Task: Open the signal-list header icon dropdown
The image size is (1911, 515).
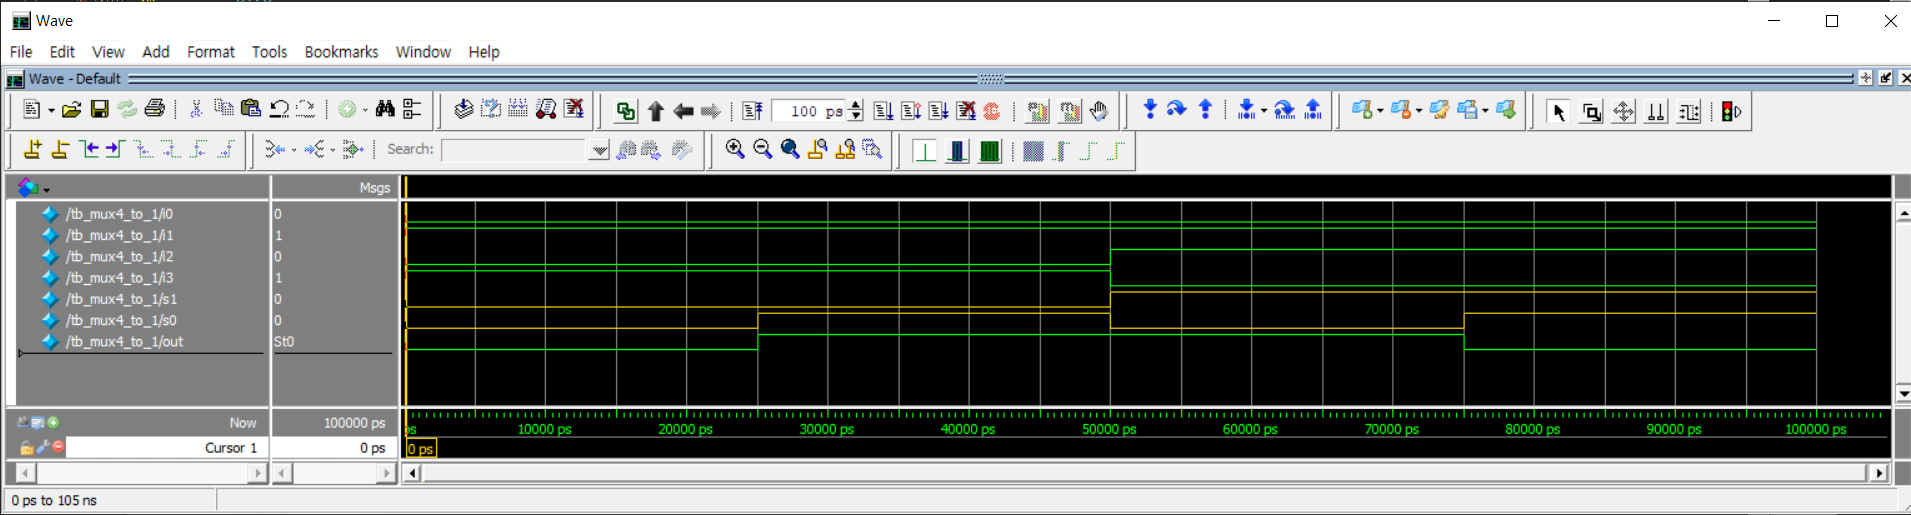Action: click(x=47, y=189)
